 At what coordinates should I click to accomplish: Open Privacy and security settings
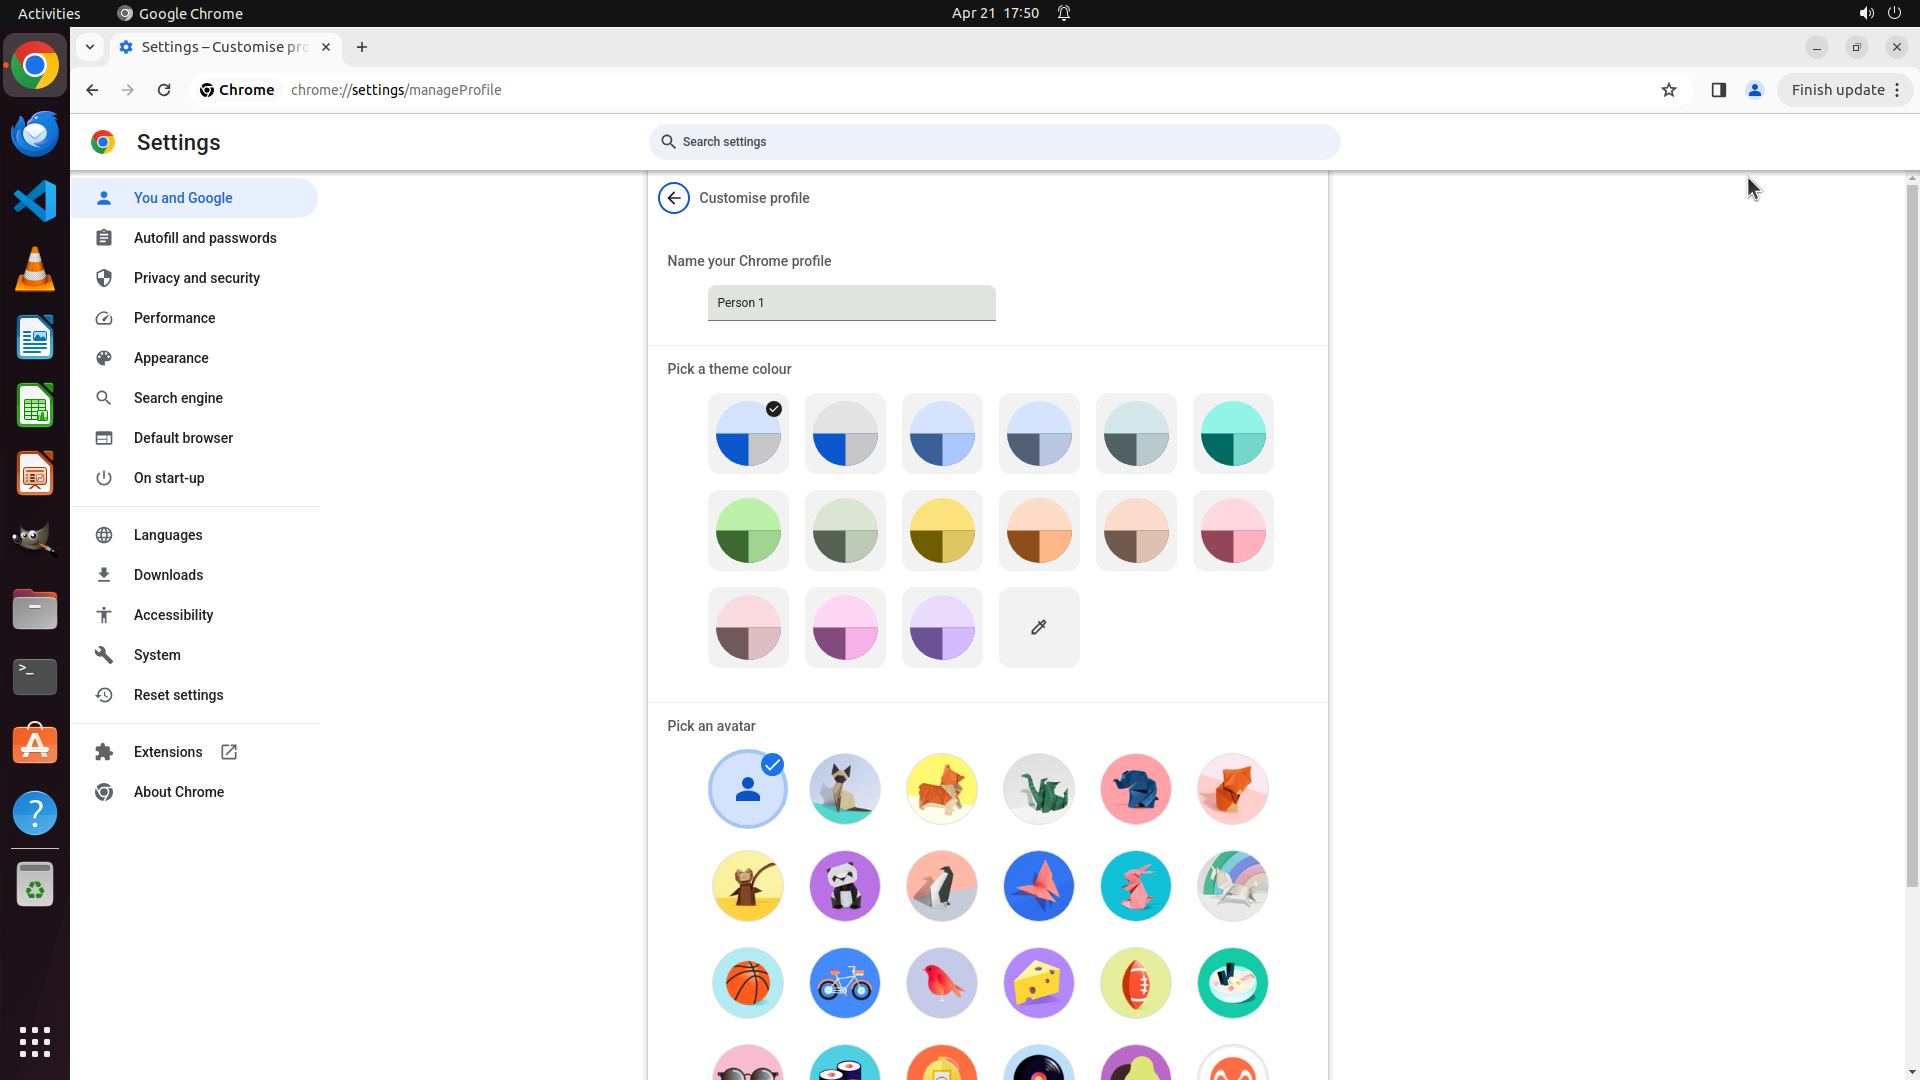pyautogui.click(x=196, y=278)
